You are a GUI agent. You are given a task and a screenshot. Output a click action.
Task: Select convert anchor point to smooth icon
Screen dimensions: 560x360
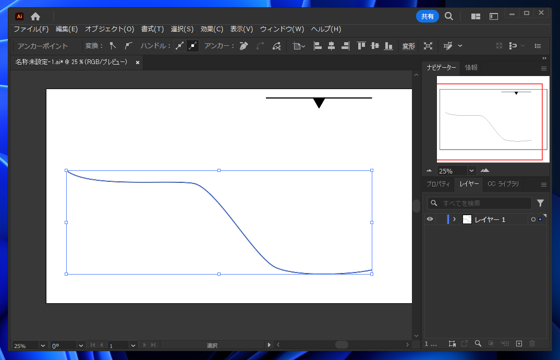tap(128, 46)
